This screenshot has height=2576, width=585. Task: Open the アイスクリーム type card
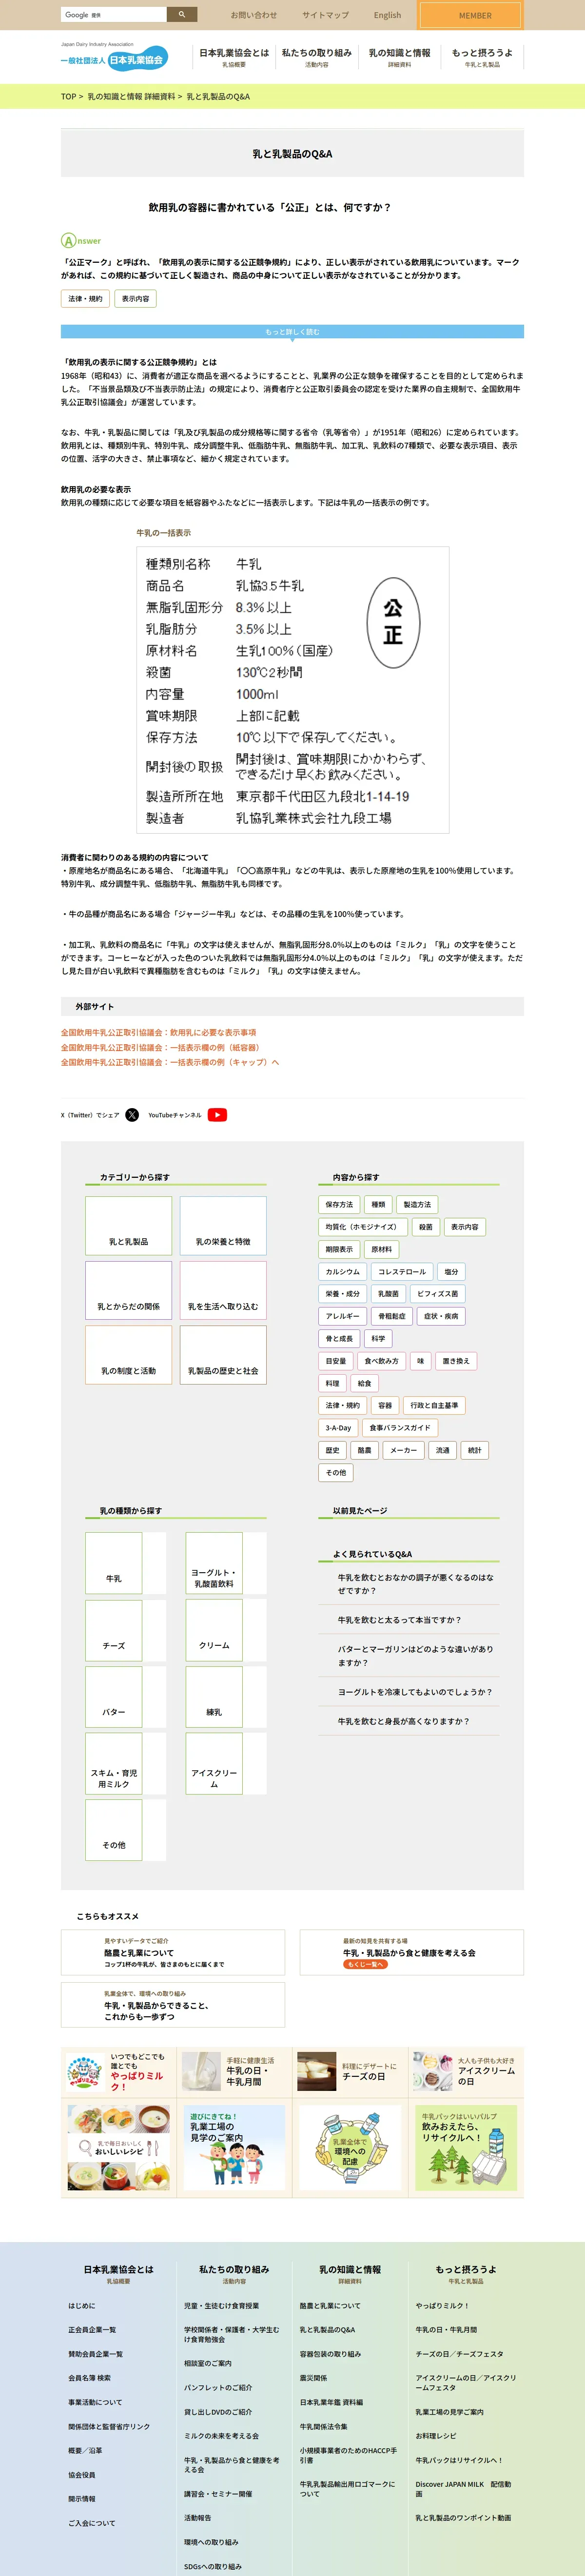214,1764
